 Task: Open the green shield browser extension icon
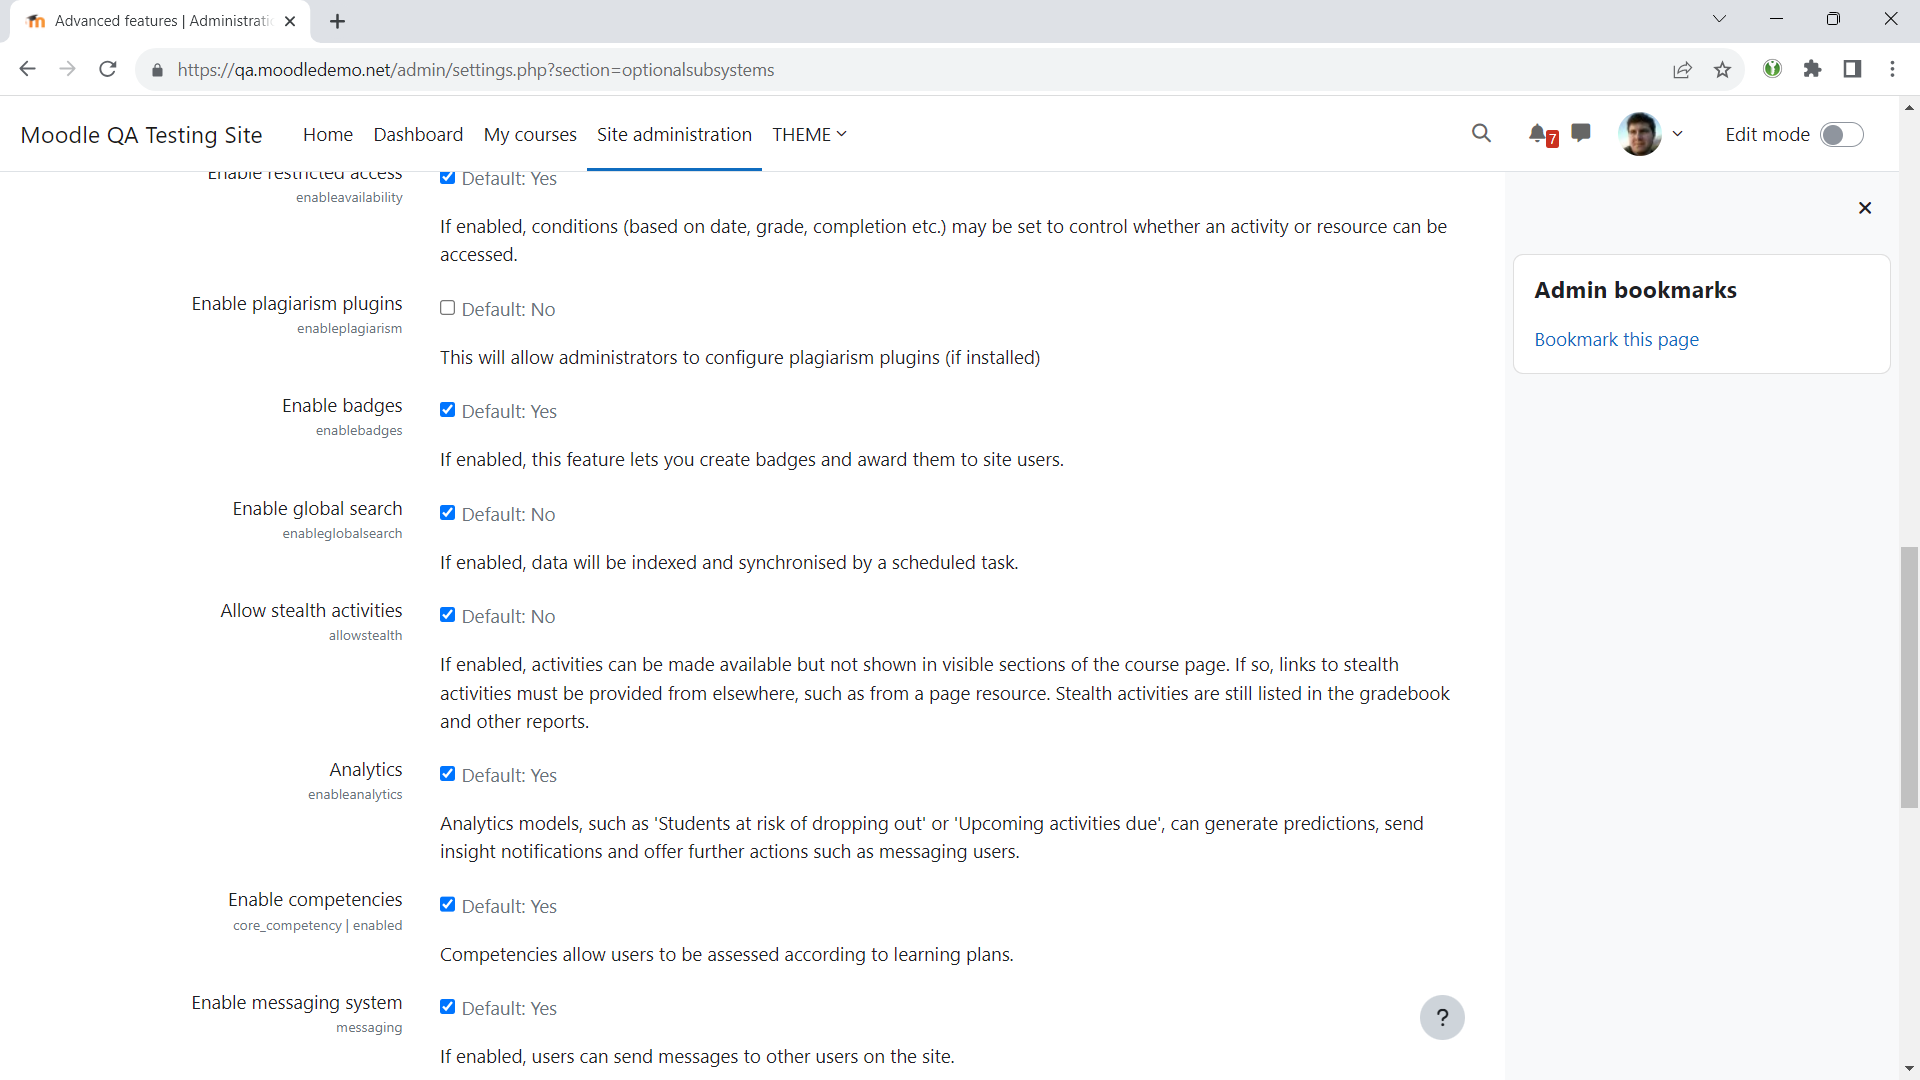[1772, 69]
